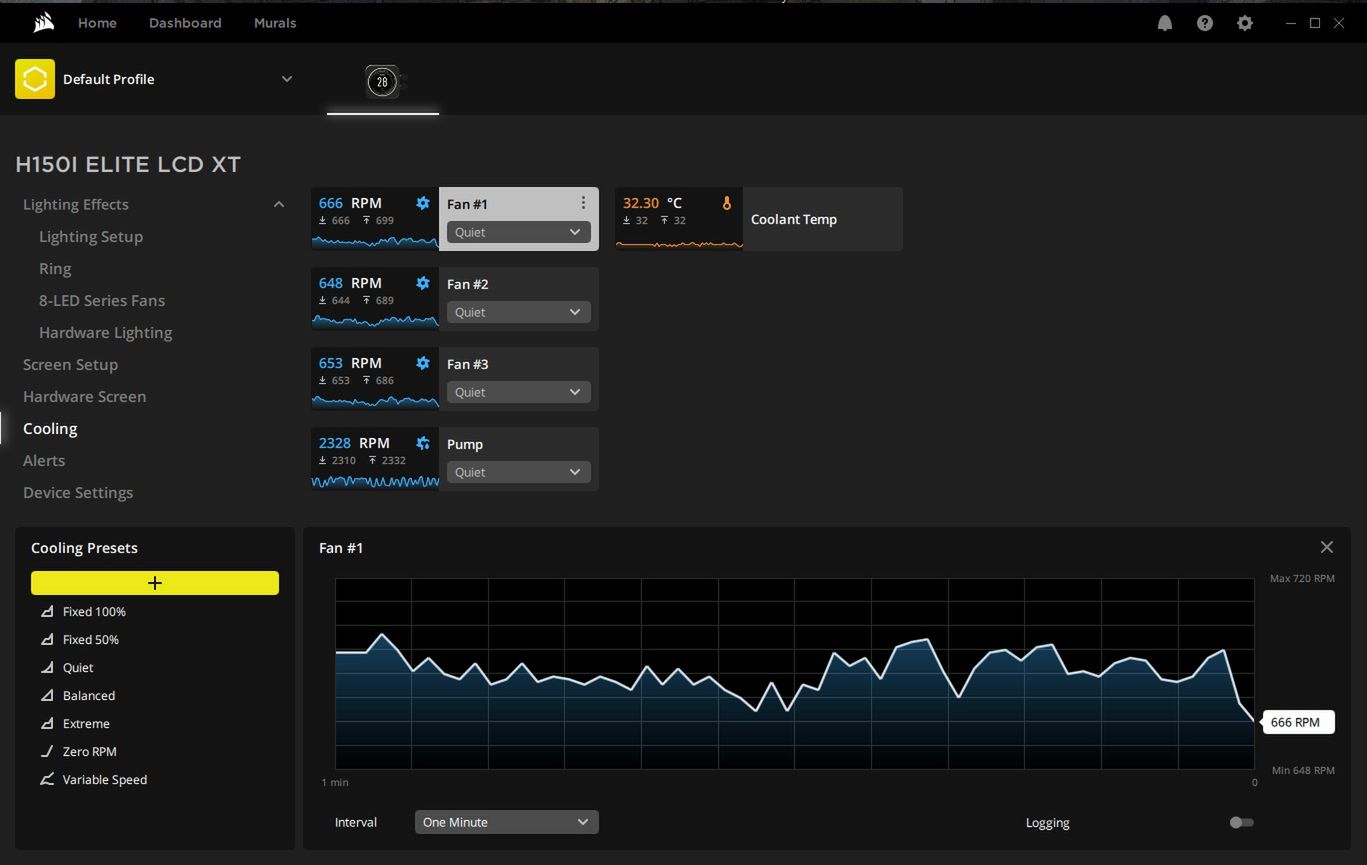Open the Fan #3 Quiet preset dropdown
Viewport: 1367px width, 865px height.
click(518, 392)
